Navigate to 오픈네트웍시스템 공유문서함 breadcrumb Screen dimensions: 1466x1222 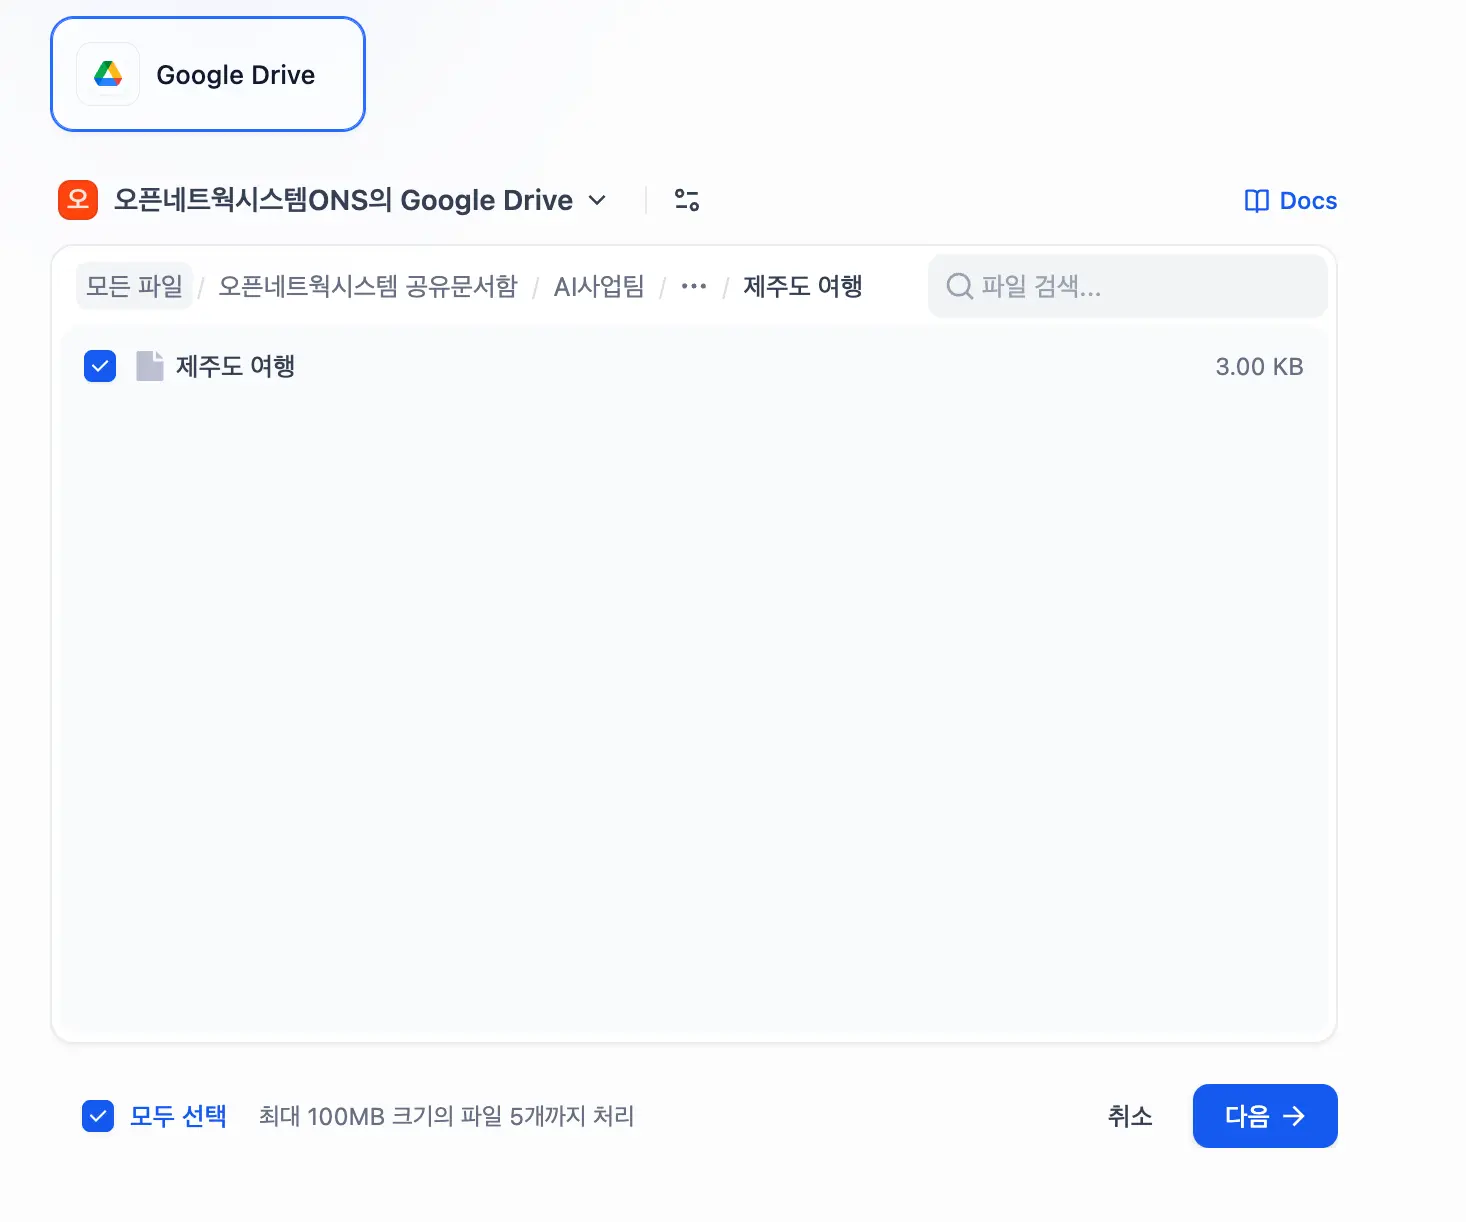(x=368, y=287)
